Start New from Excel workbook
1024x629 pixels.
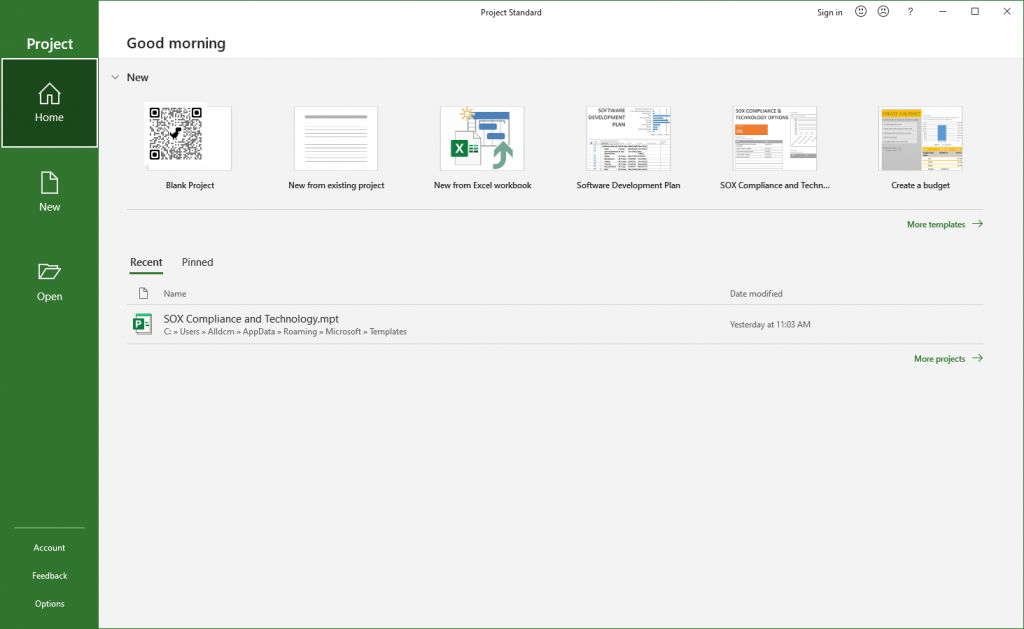click(x=482, y=138)
